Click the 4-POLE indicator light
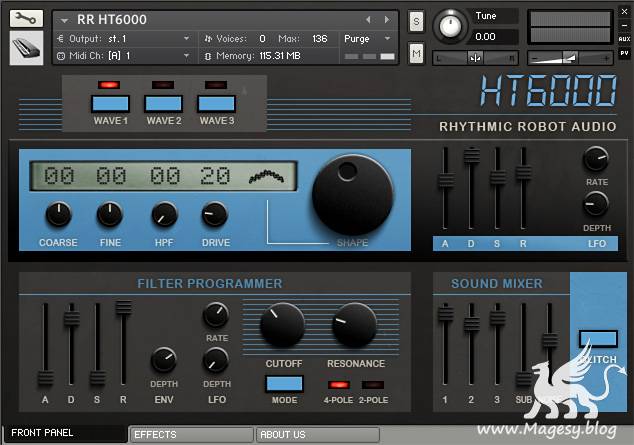The image size is (634, 445). click(338, 385)
